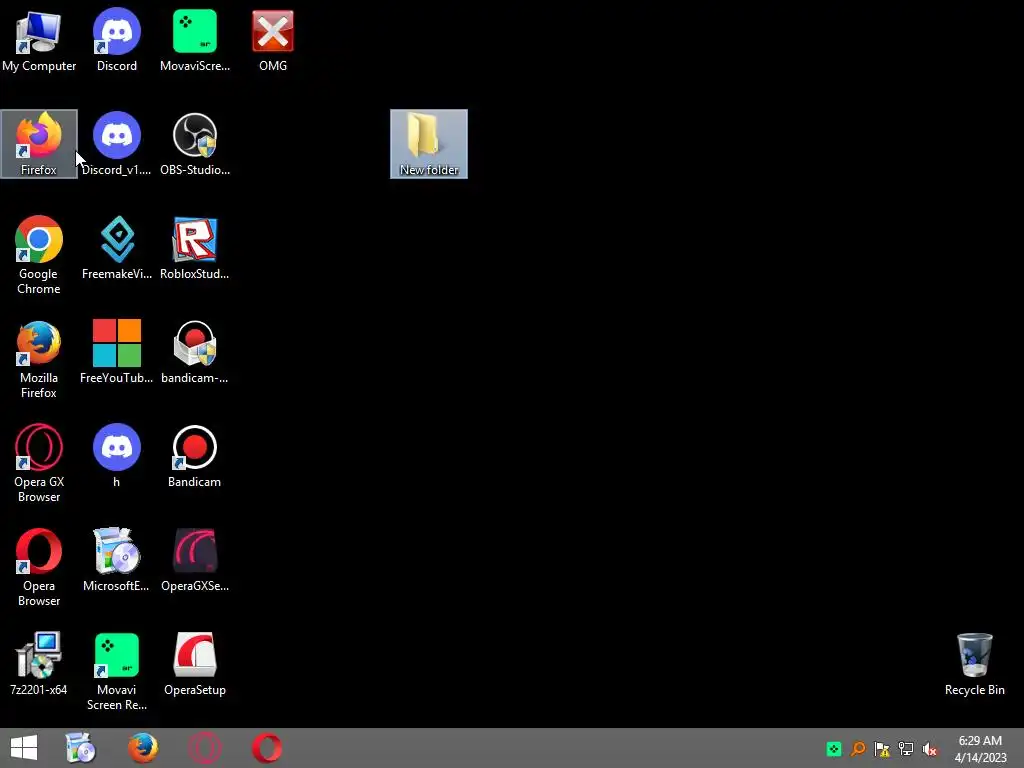Launch Firefox from the taskbar
The image size is (1024, 768).
click(x=142, y=748)
